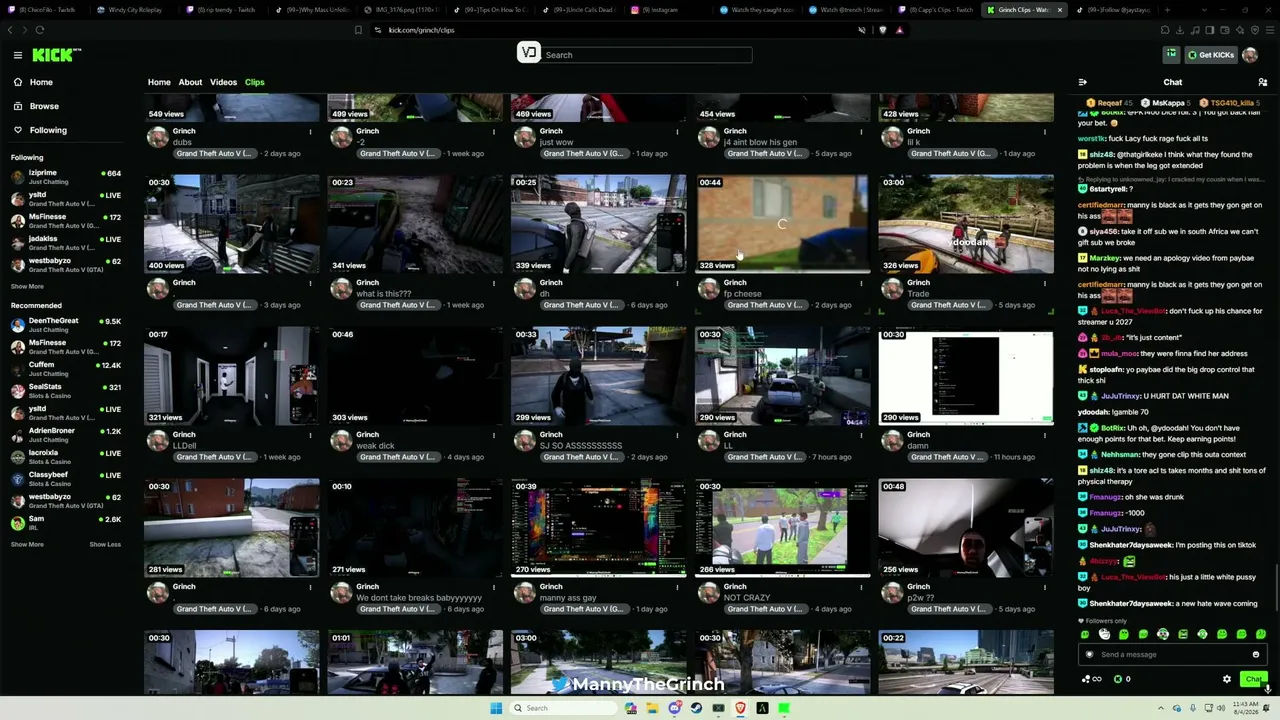1280x720 pixels.
Task: Click the Send a message chat input
Action: pos(1172,655)
